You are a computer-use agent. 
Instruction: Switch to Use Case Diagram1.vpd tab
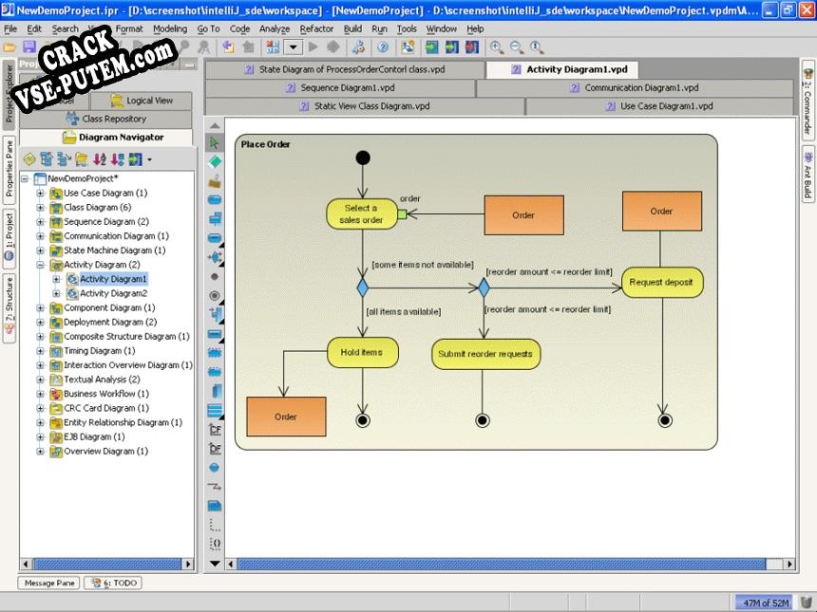click(660, 106)
